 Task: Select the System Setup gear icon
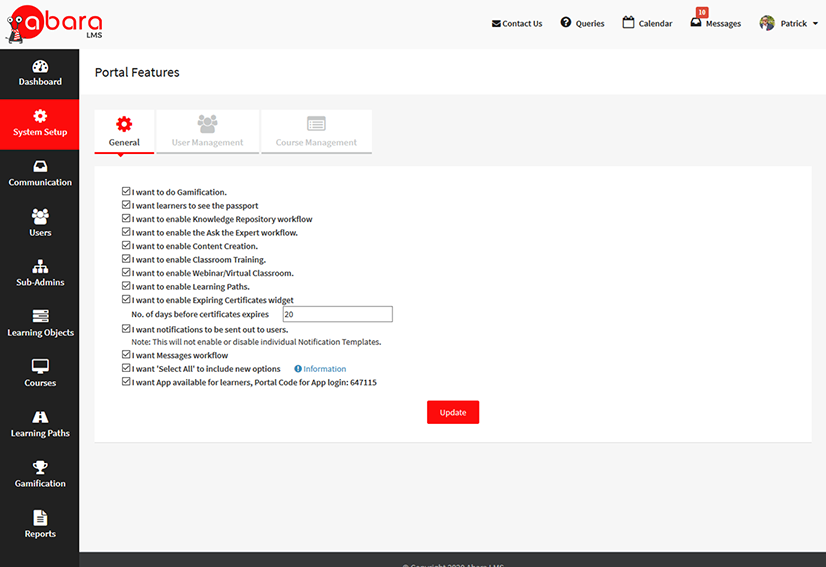pos(40,116)
